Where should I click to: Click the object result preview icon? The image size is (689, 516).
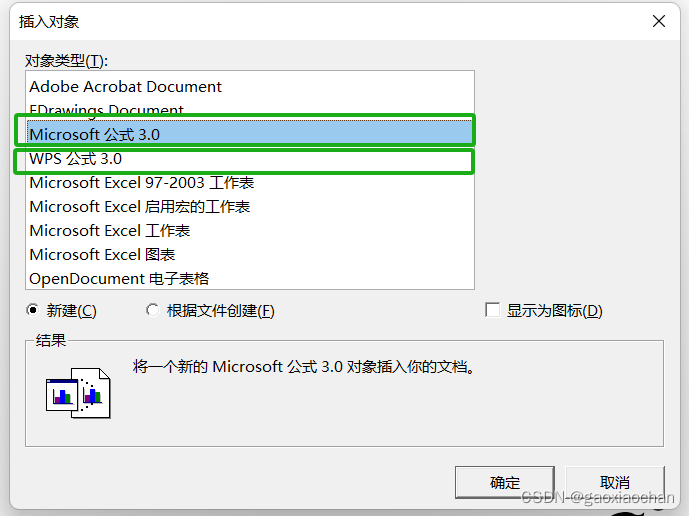tap(78, 393)
